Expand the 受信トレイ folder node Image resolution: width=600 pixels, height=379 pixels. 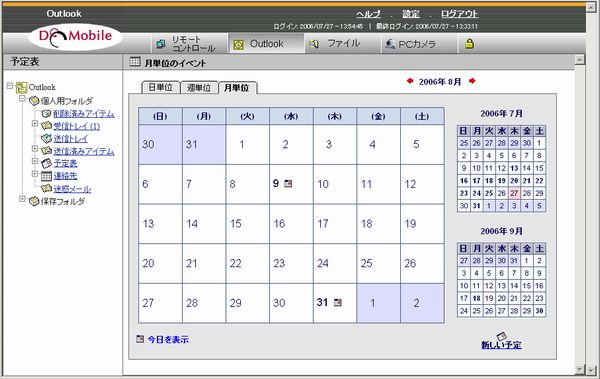(x=35, y=124)
